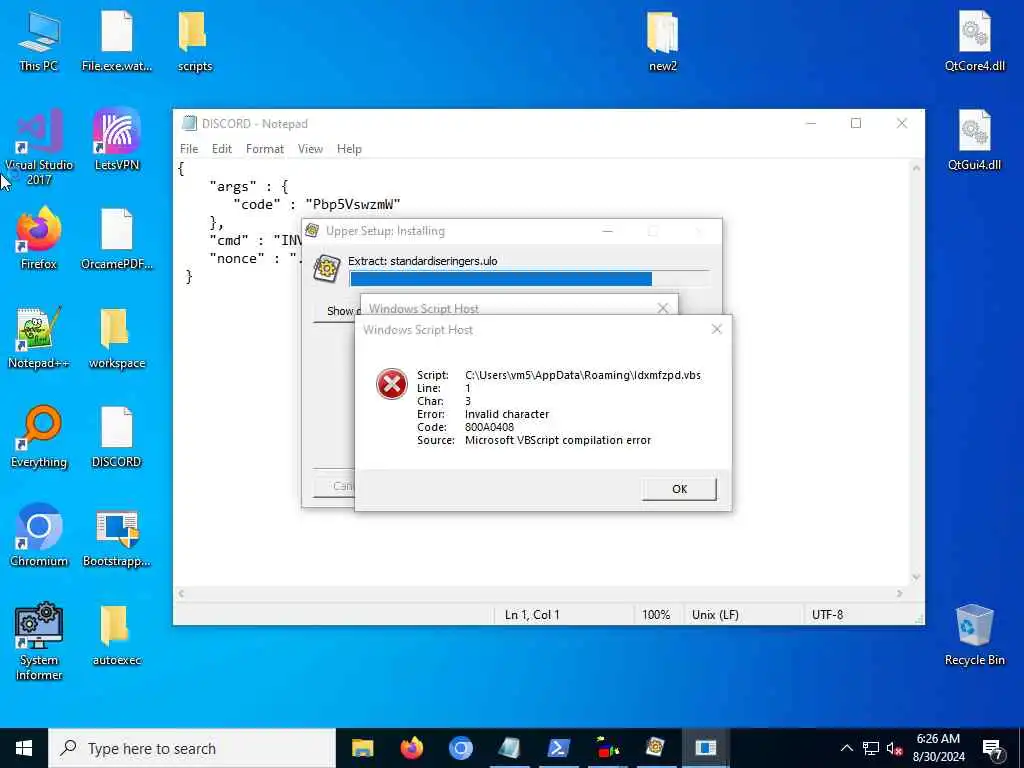Switch to Upper Setup installer in taskbar
Viewport: 1024px width, 768px height.
pyautogui.click(x=655, y=748)
